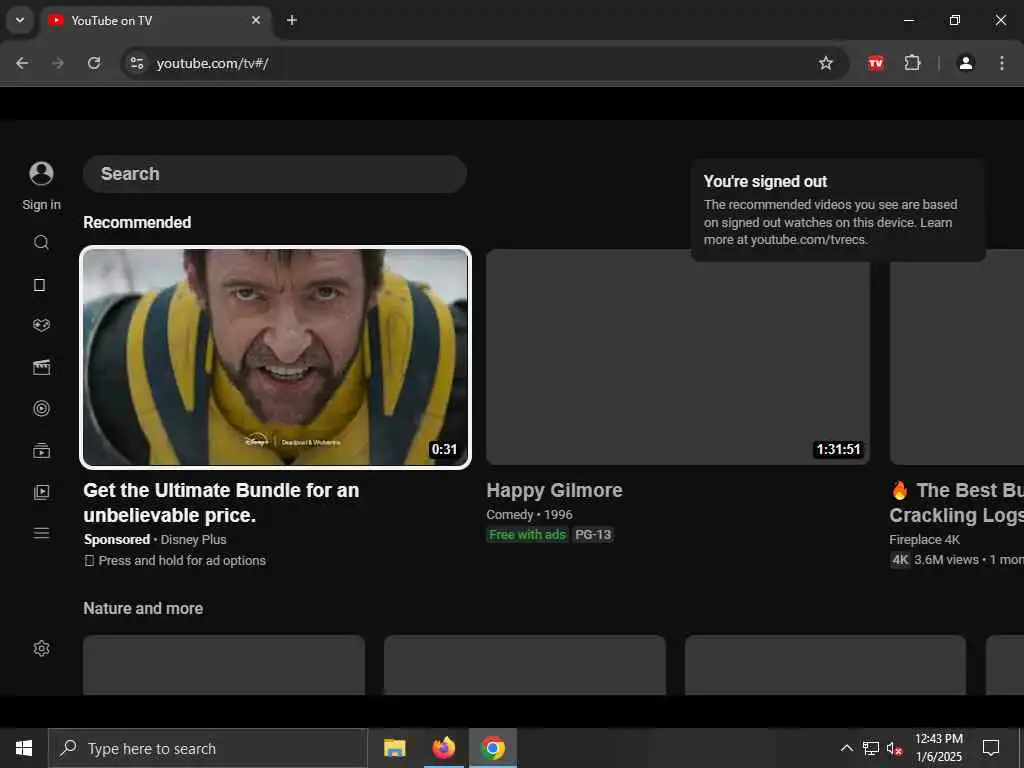Screen dimensions: 1024x768
Task: Open the Windows Start menu
Action: pos(24,748)
